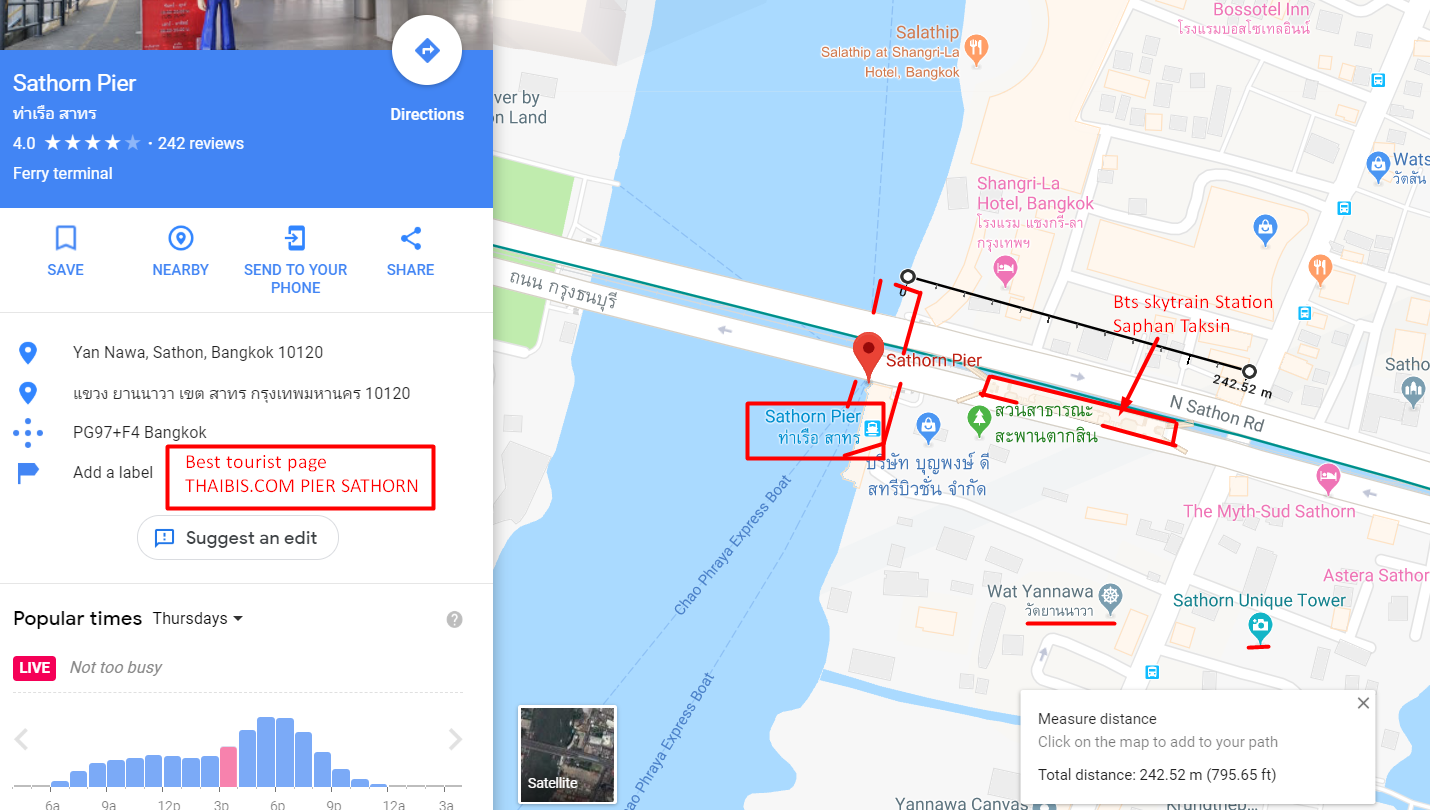Click the Wat Yannawa temple marker

1110,599
